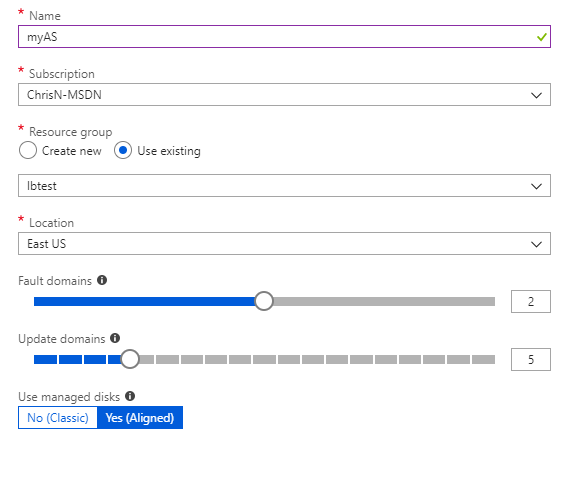Click the Update domains value box

coord(531,359)
